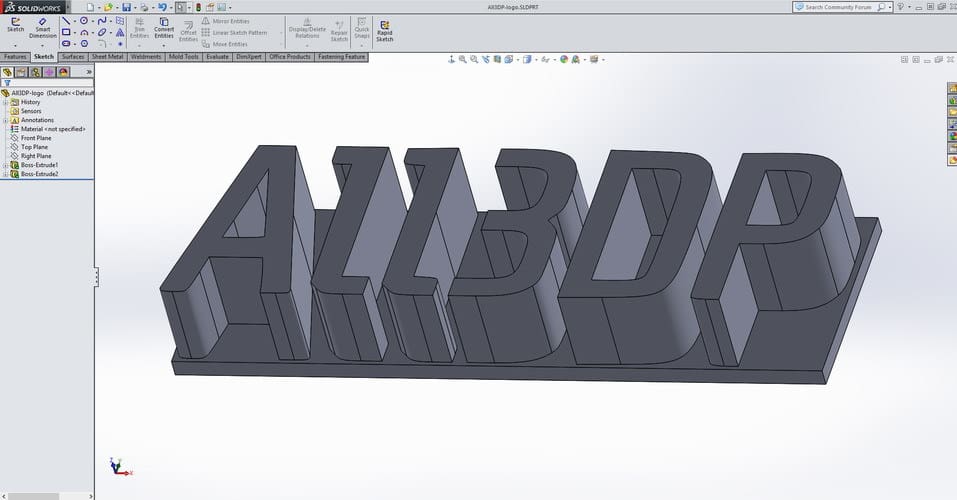
Task: Select the Line sketch tool
Action: coord(66,21)
